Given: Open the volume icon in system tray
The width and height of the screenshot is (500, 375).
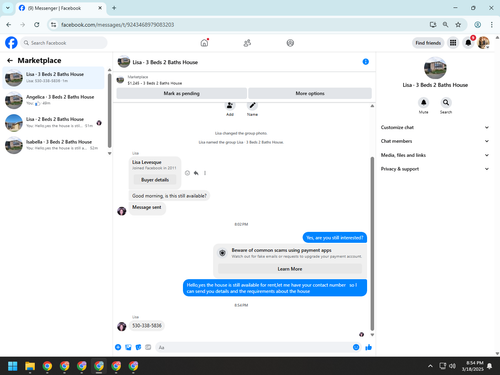Looking at the screenshot, I should point(452,366).
